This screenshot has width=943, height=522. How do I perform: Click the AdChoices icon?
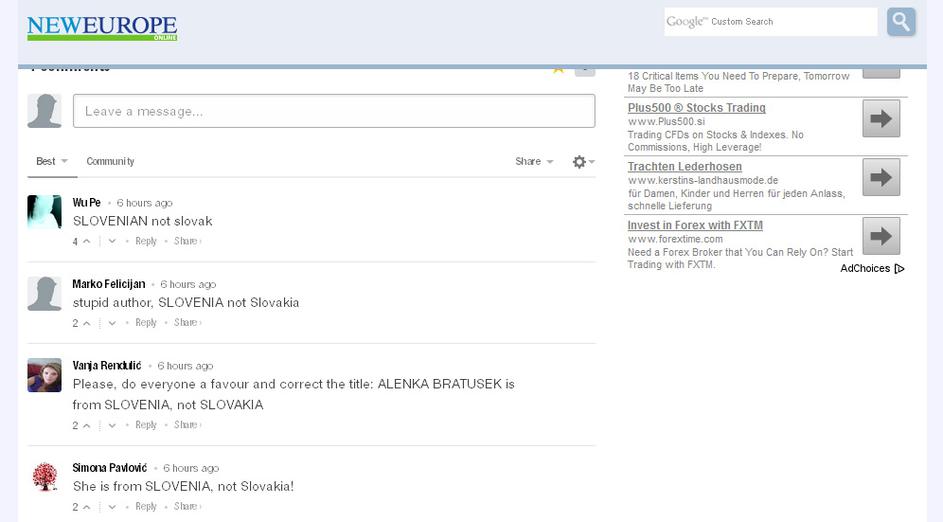899,269
